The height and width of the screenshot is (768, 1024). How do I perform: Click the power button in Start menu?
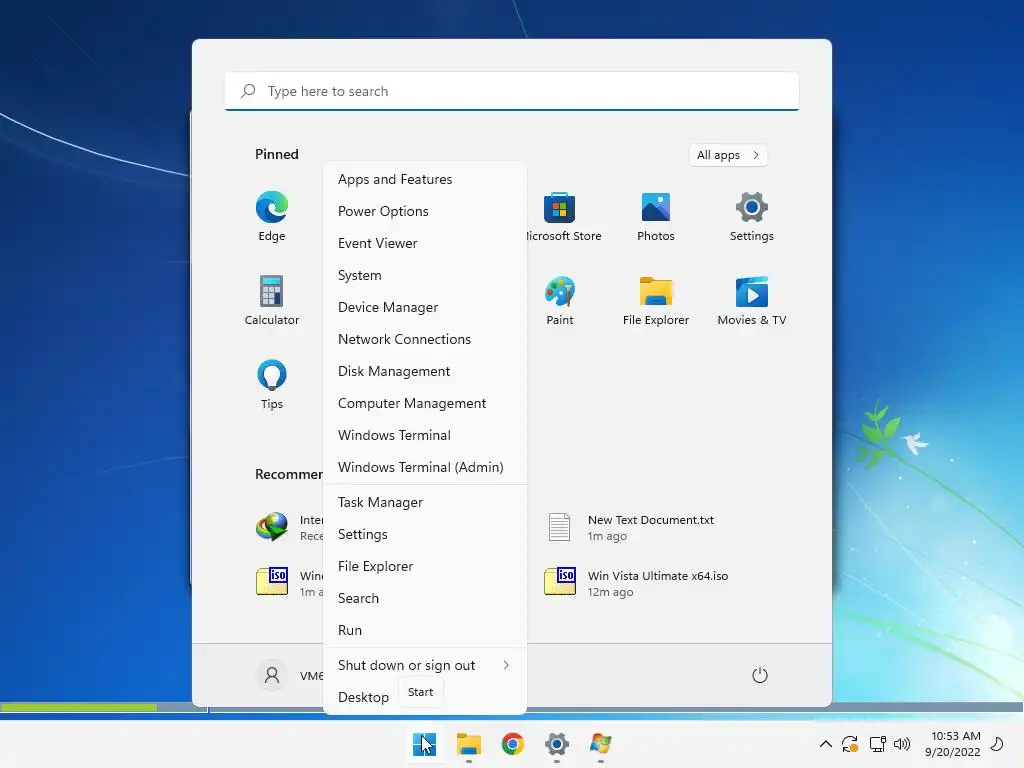(760, 675)
